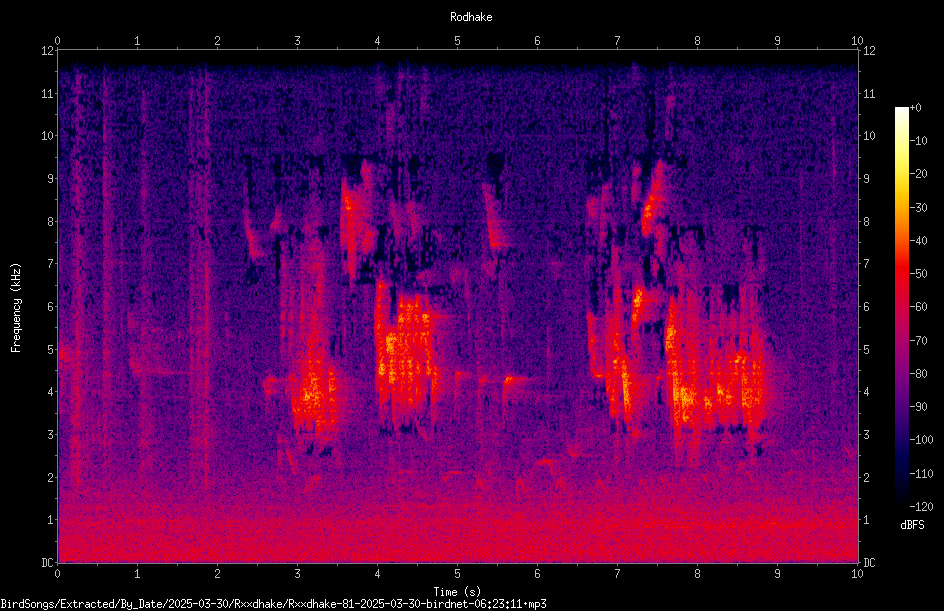Viewport: 944px width, 611px height.
Task: Click the 3 label on the right frequency axis
Action: coord(866,435)
